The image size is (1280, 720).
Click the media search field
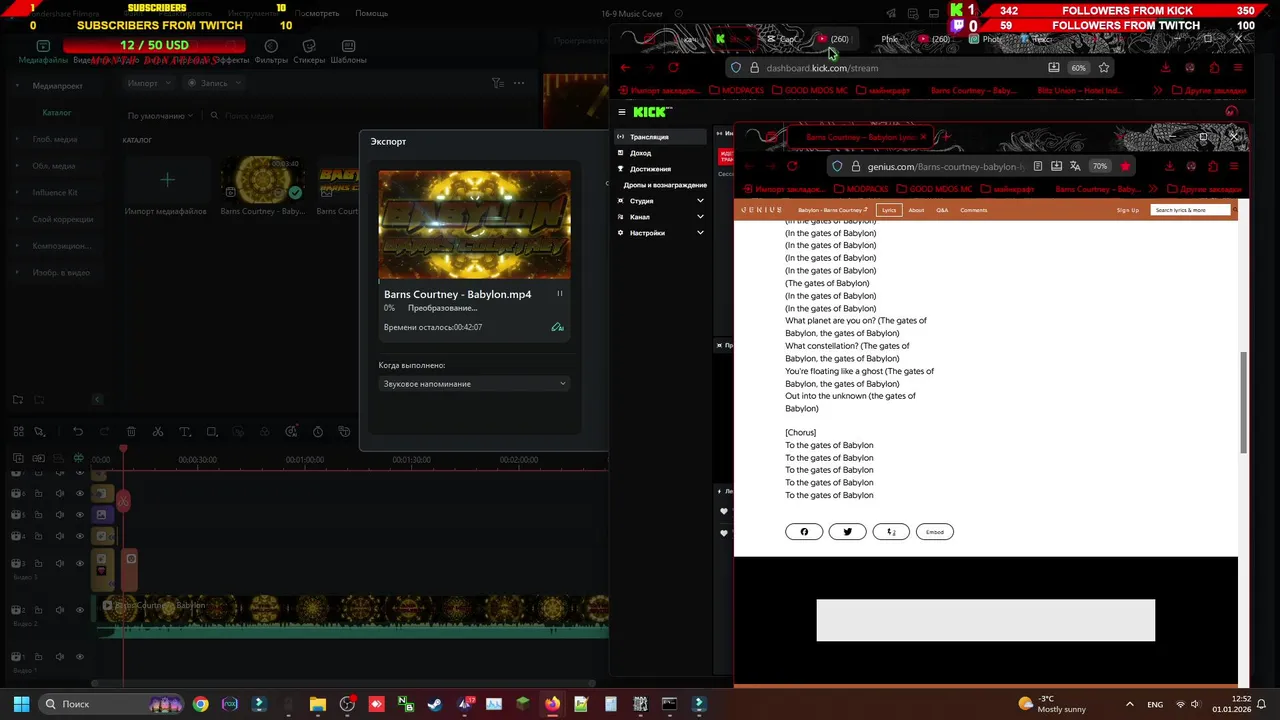250,116
